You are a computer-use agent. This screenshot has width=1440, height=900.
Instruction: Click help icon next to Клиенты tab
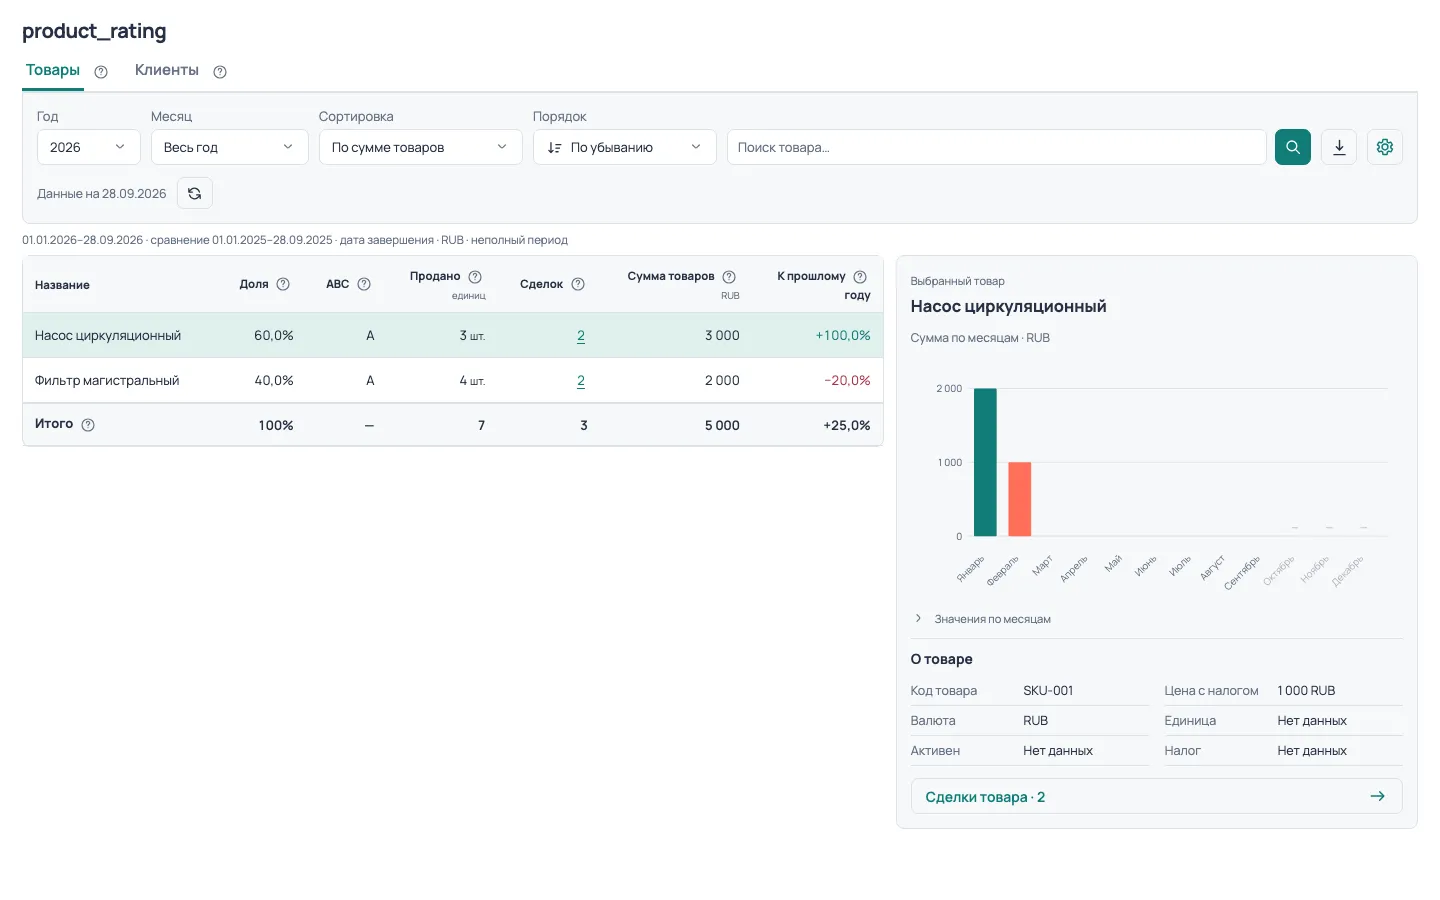pos(220,72)
